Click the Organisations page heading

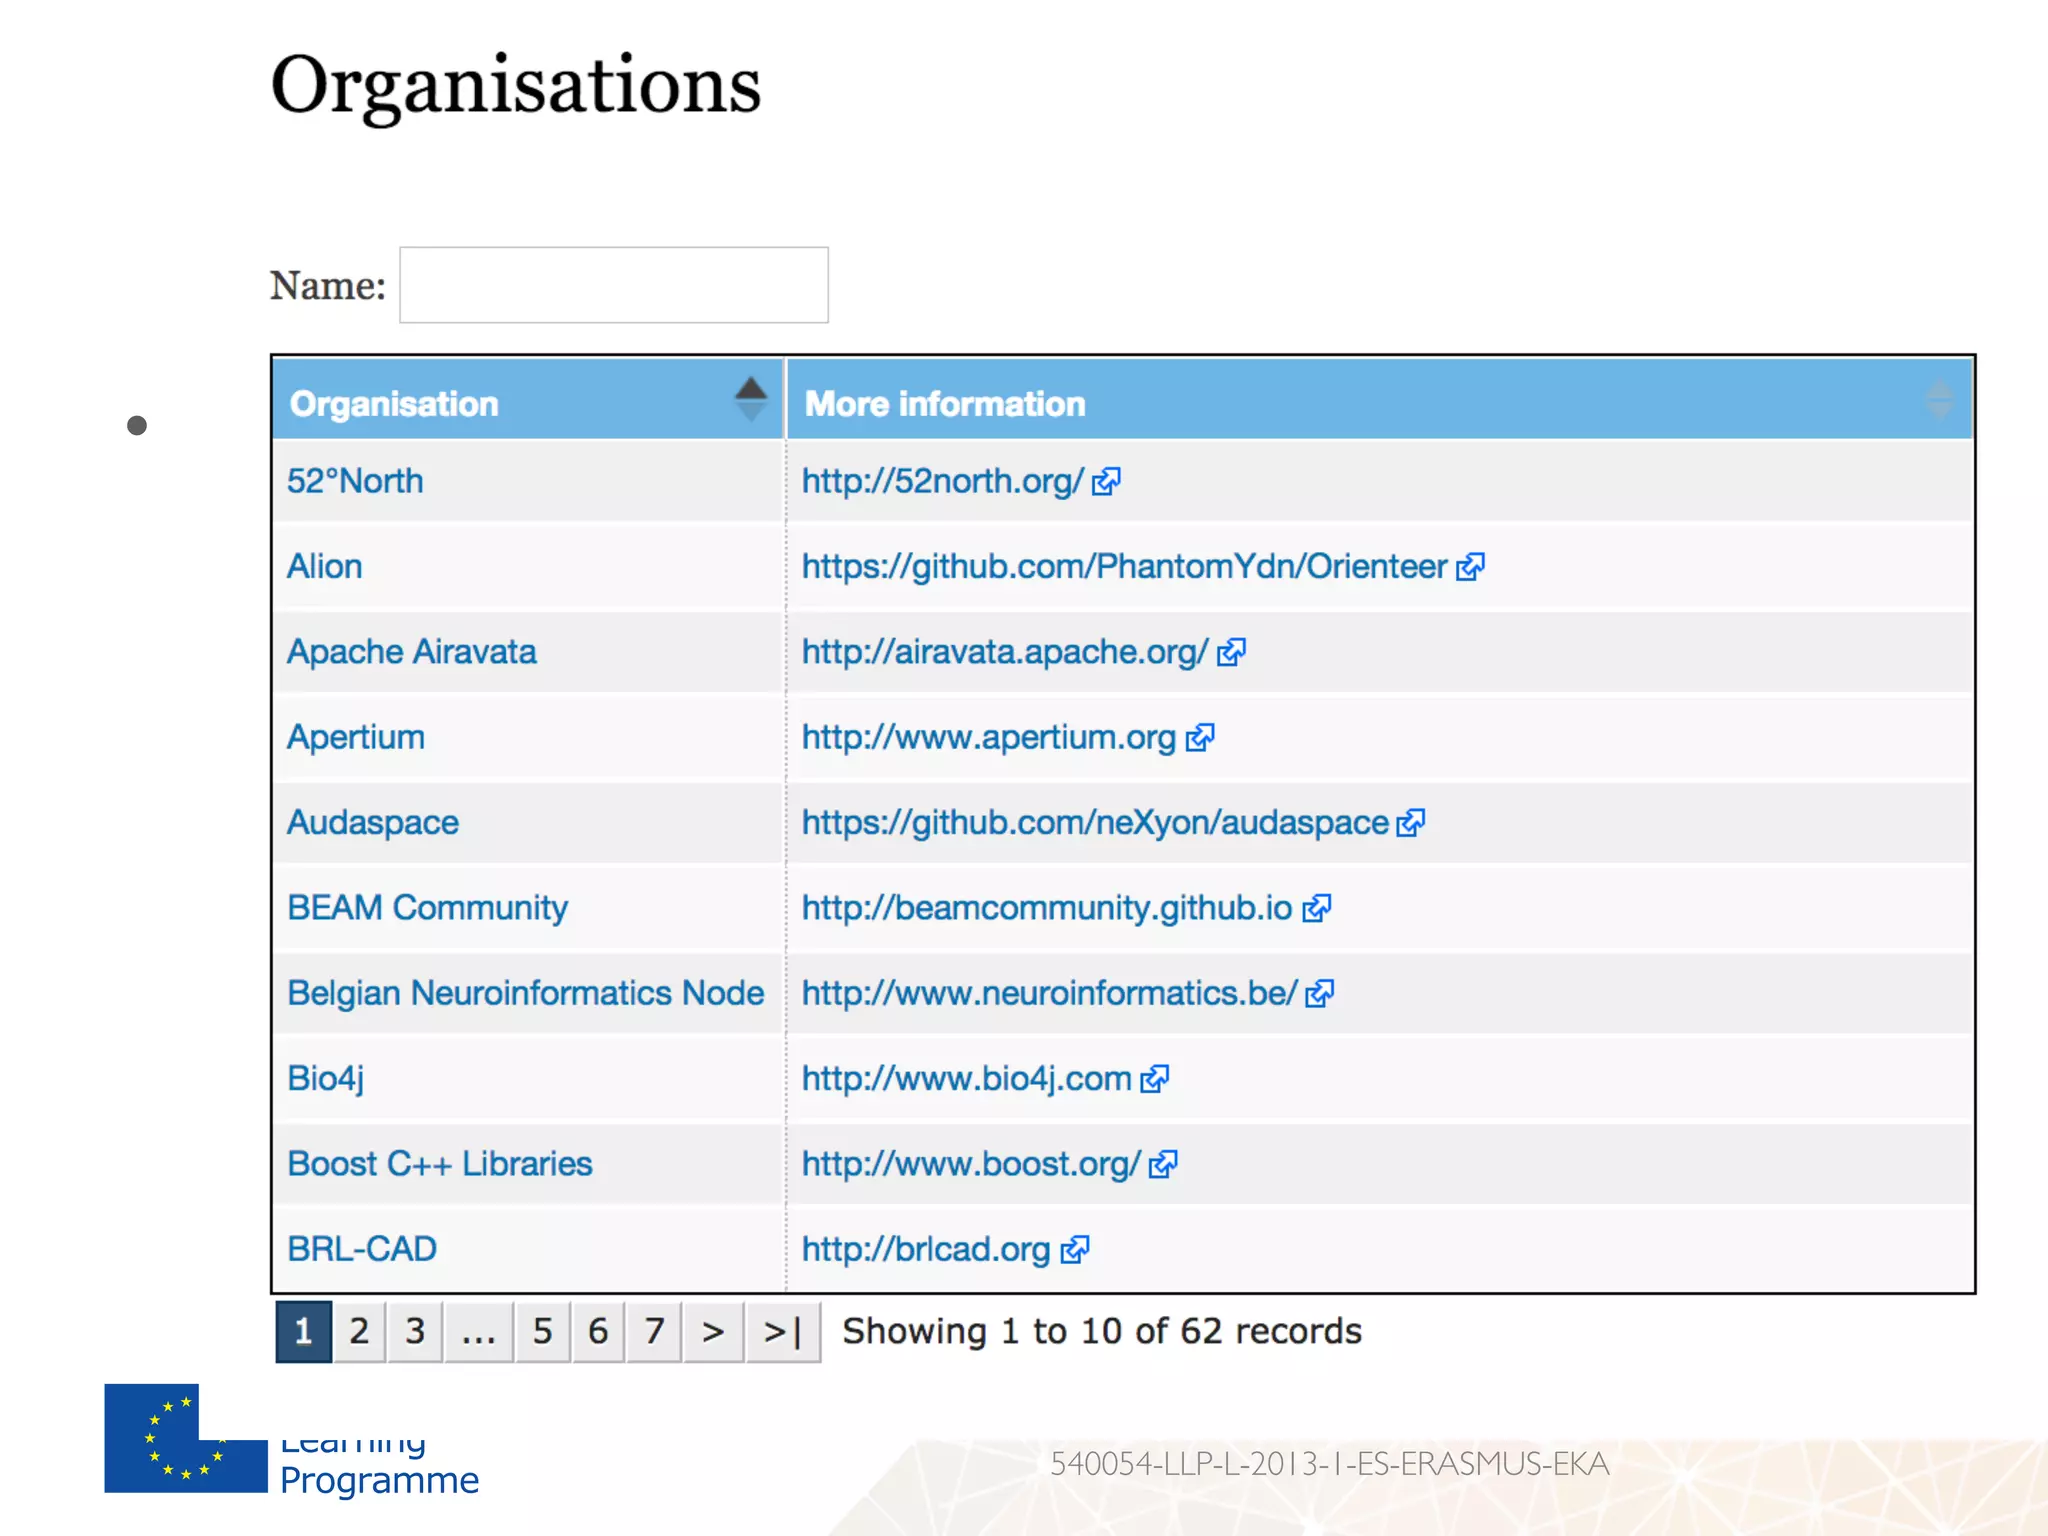(x=516, y=87)
